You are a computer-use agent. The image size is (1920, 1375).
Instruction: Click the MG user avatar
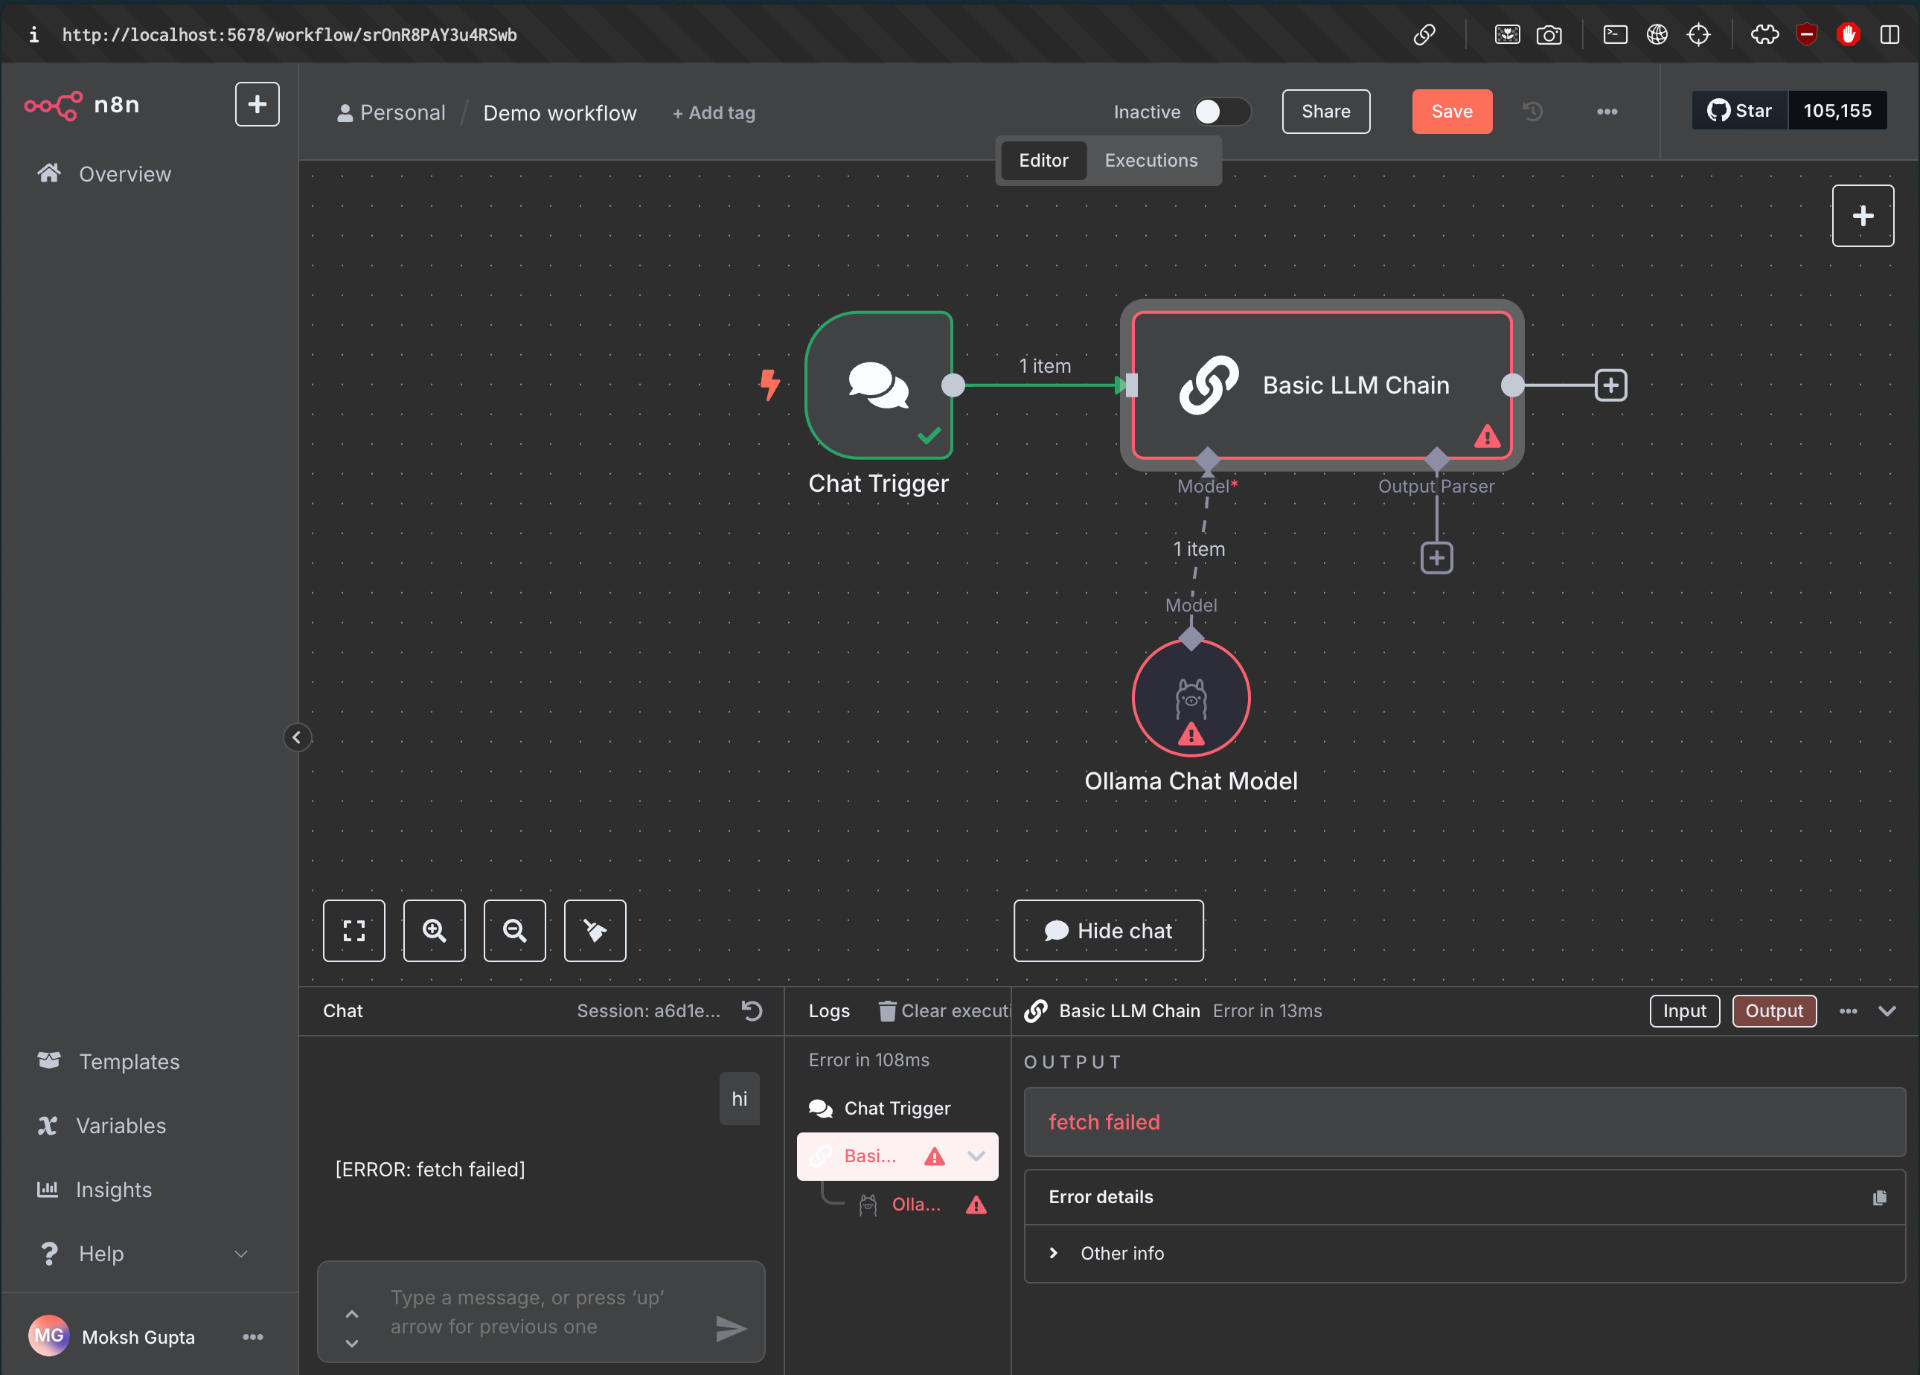click(x=48, y=1335)
